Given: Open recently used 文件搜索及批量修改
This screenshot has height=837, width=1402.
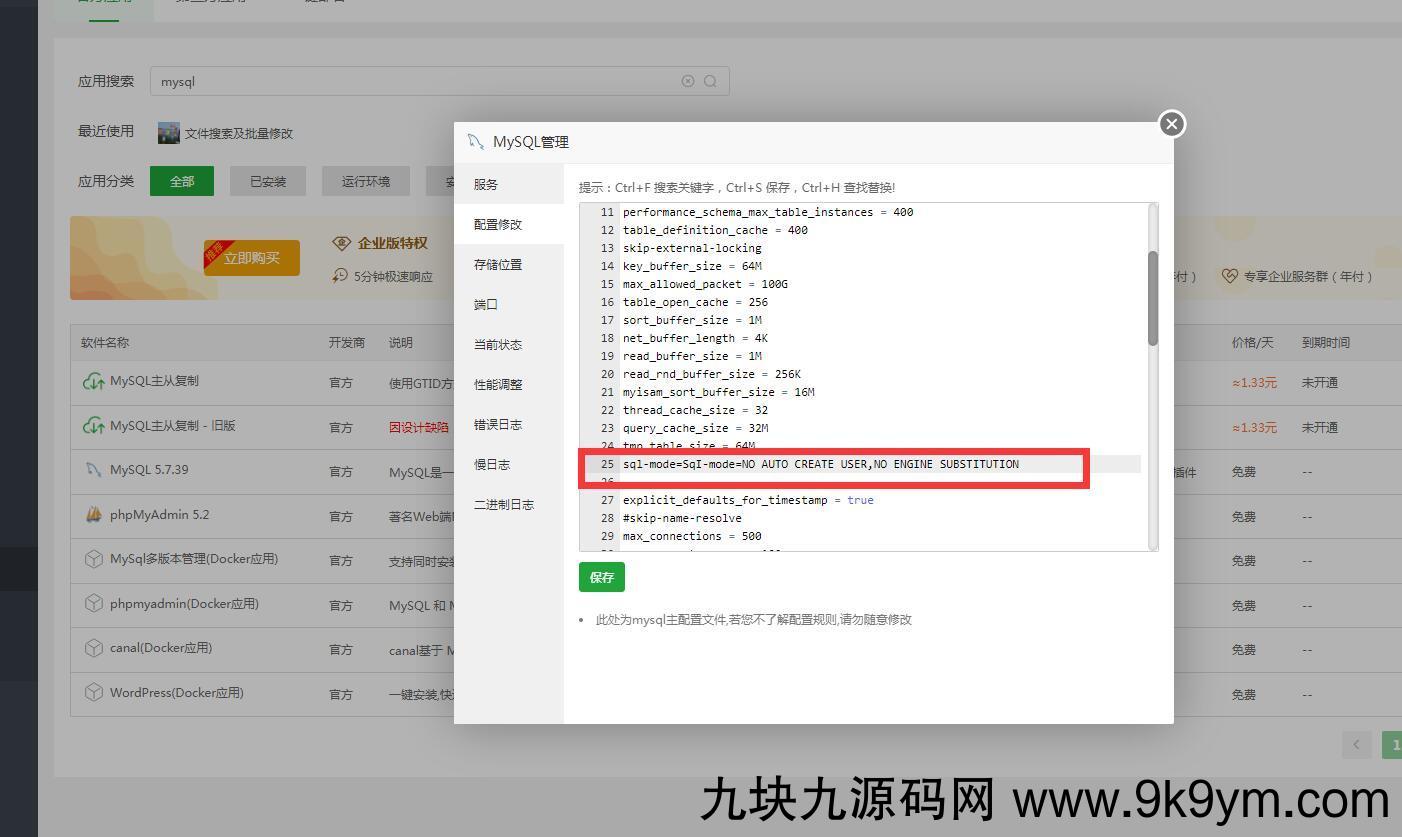Looking at the screenshot, I should [x=238, y=133].
